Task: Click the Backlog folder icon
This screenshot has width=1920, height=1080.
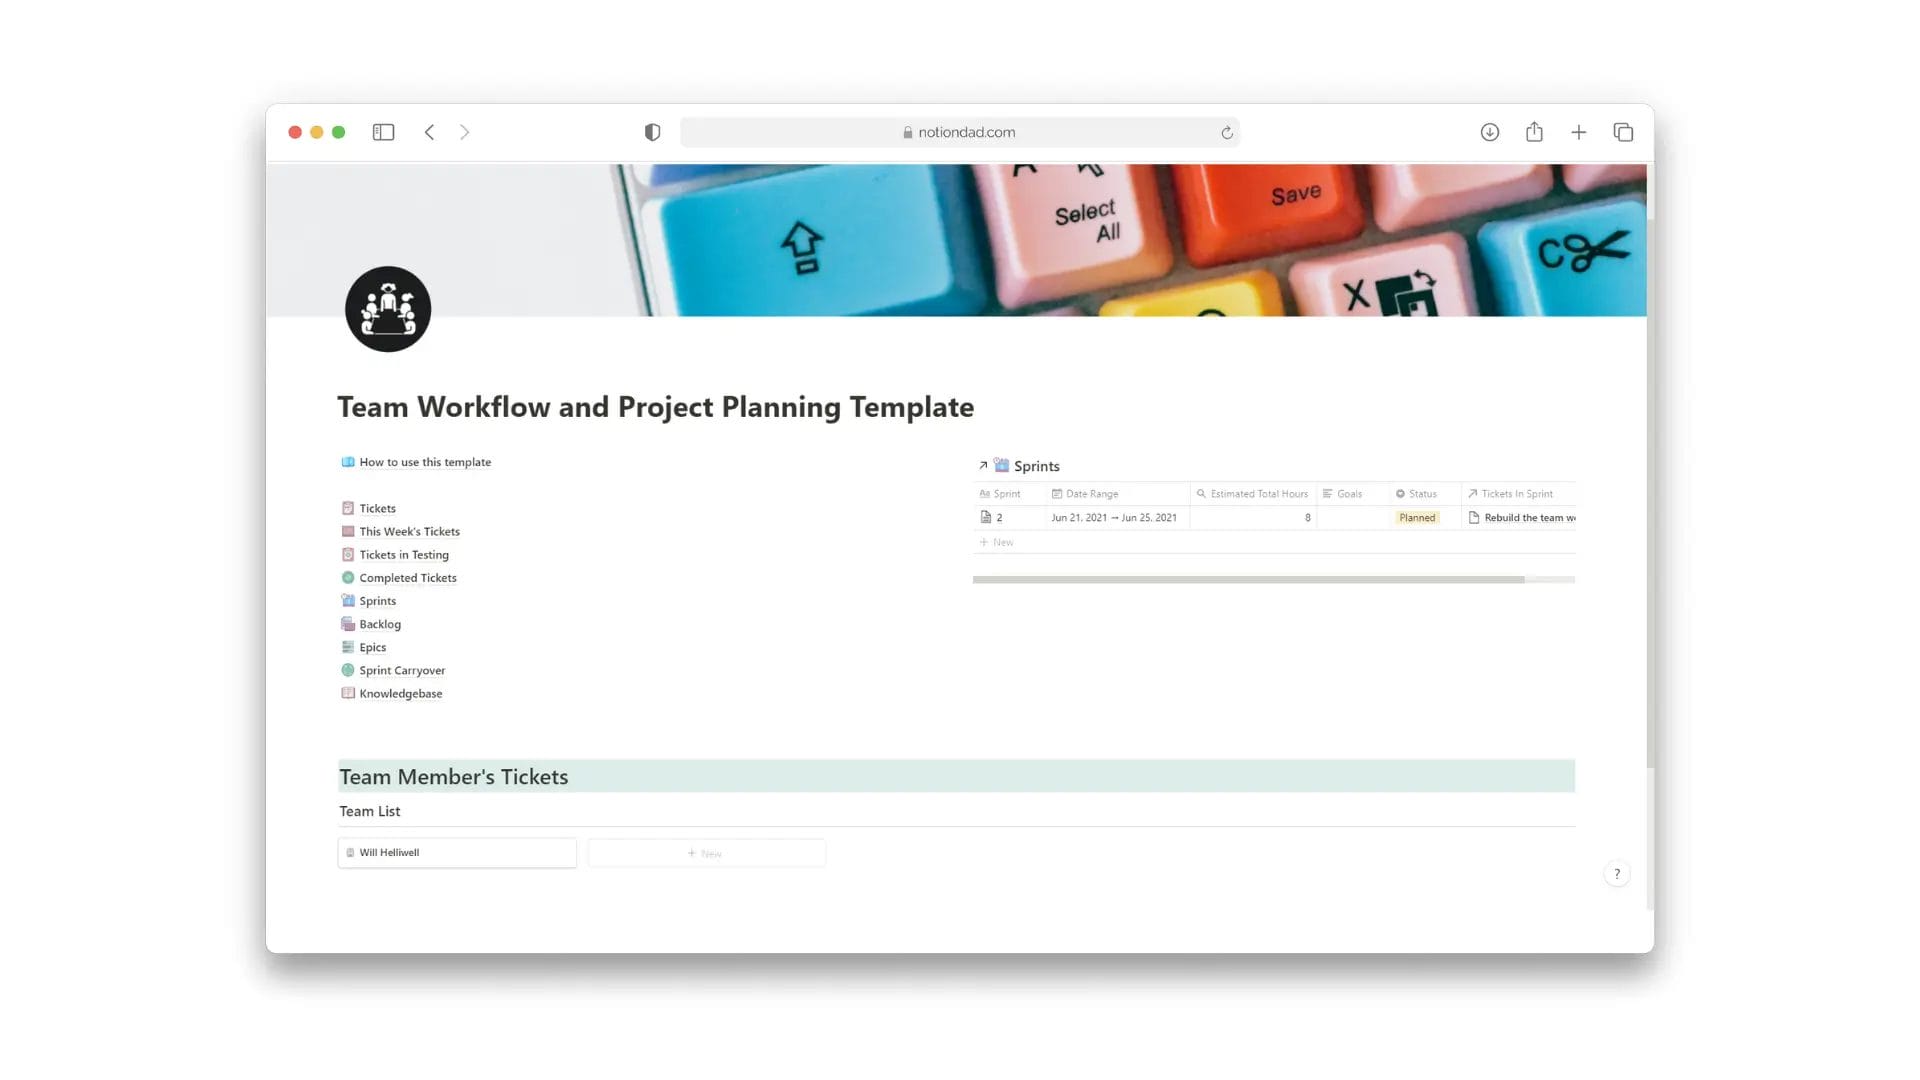Action: (348, 622)
